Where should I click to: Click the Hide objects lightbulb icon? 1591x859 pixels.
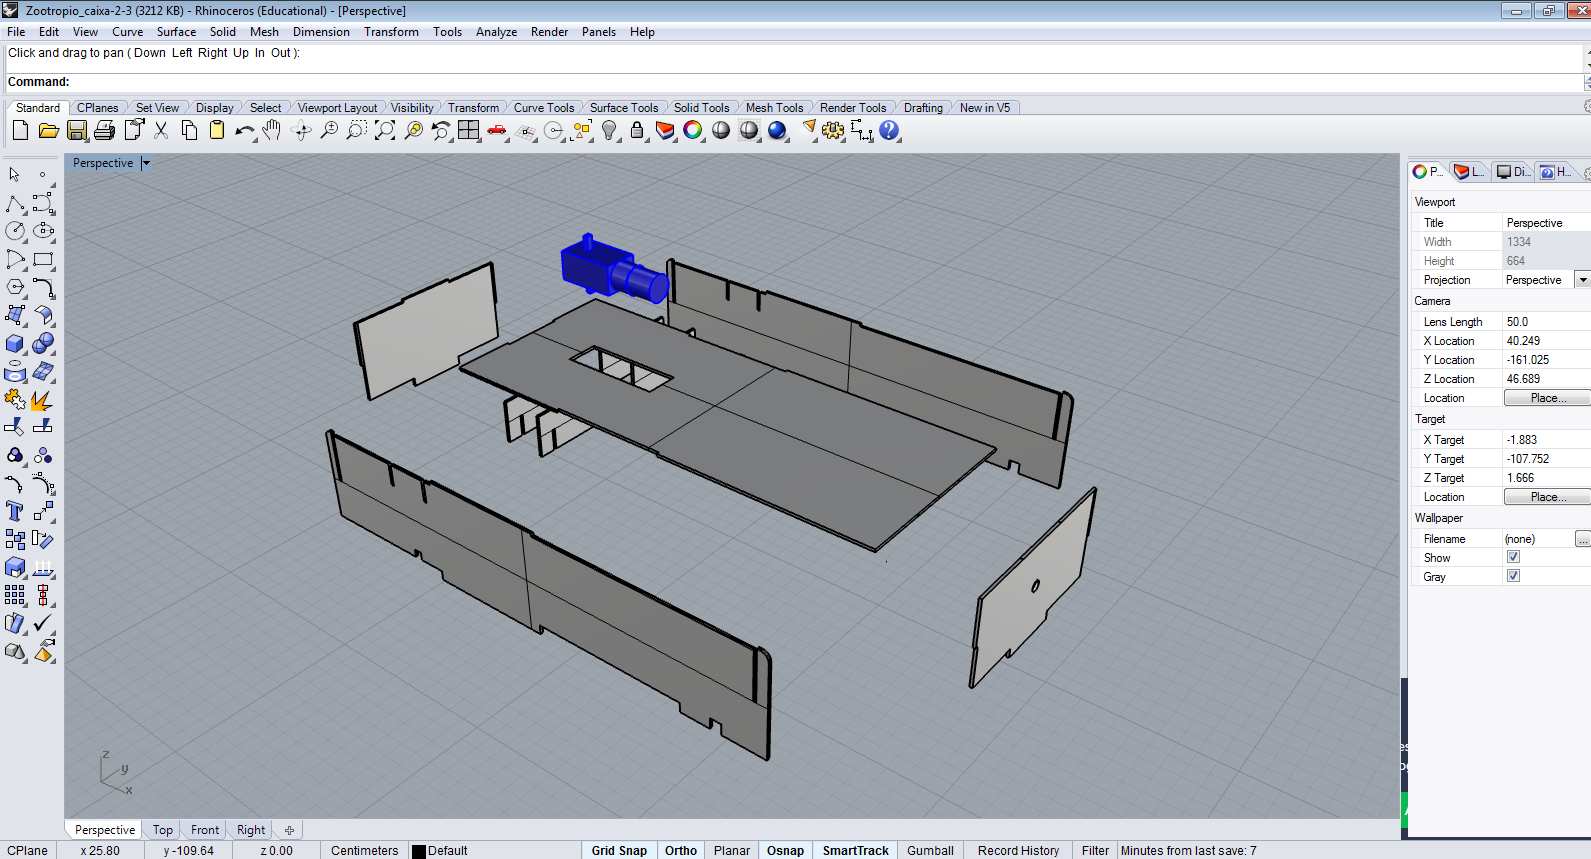tap(609, 130)
